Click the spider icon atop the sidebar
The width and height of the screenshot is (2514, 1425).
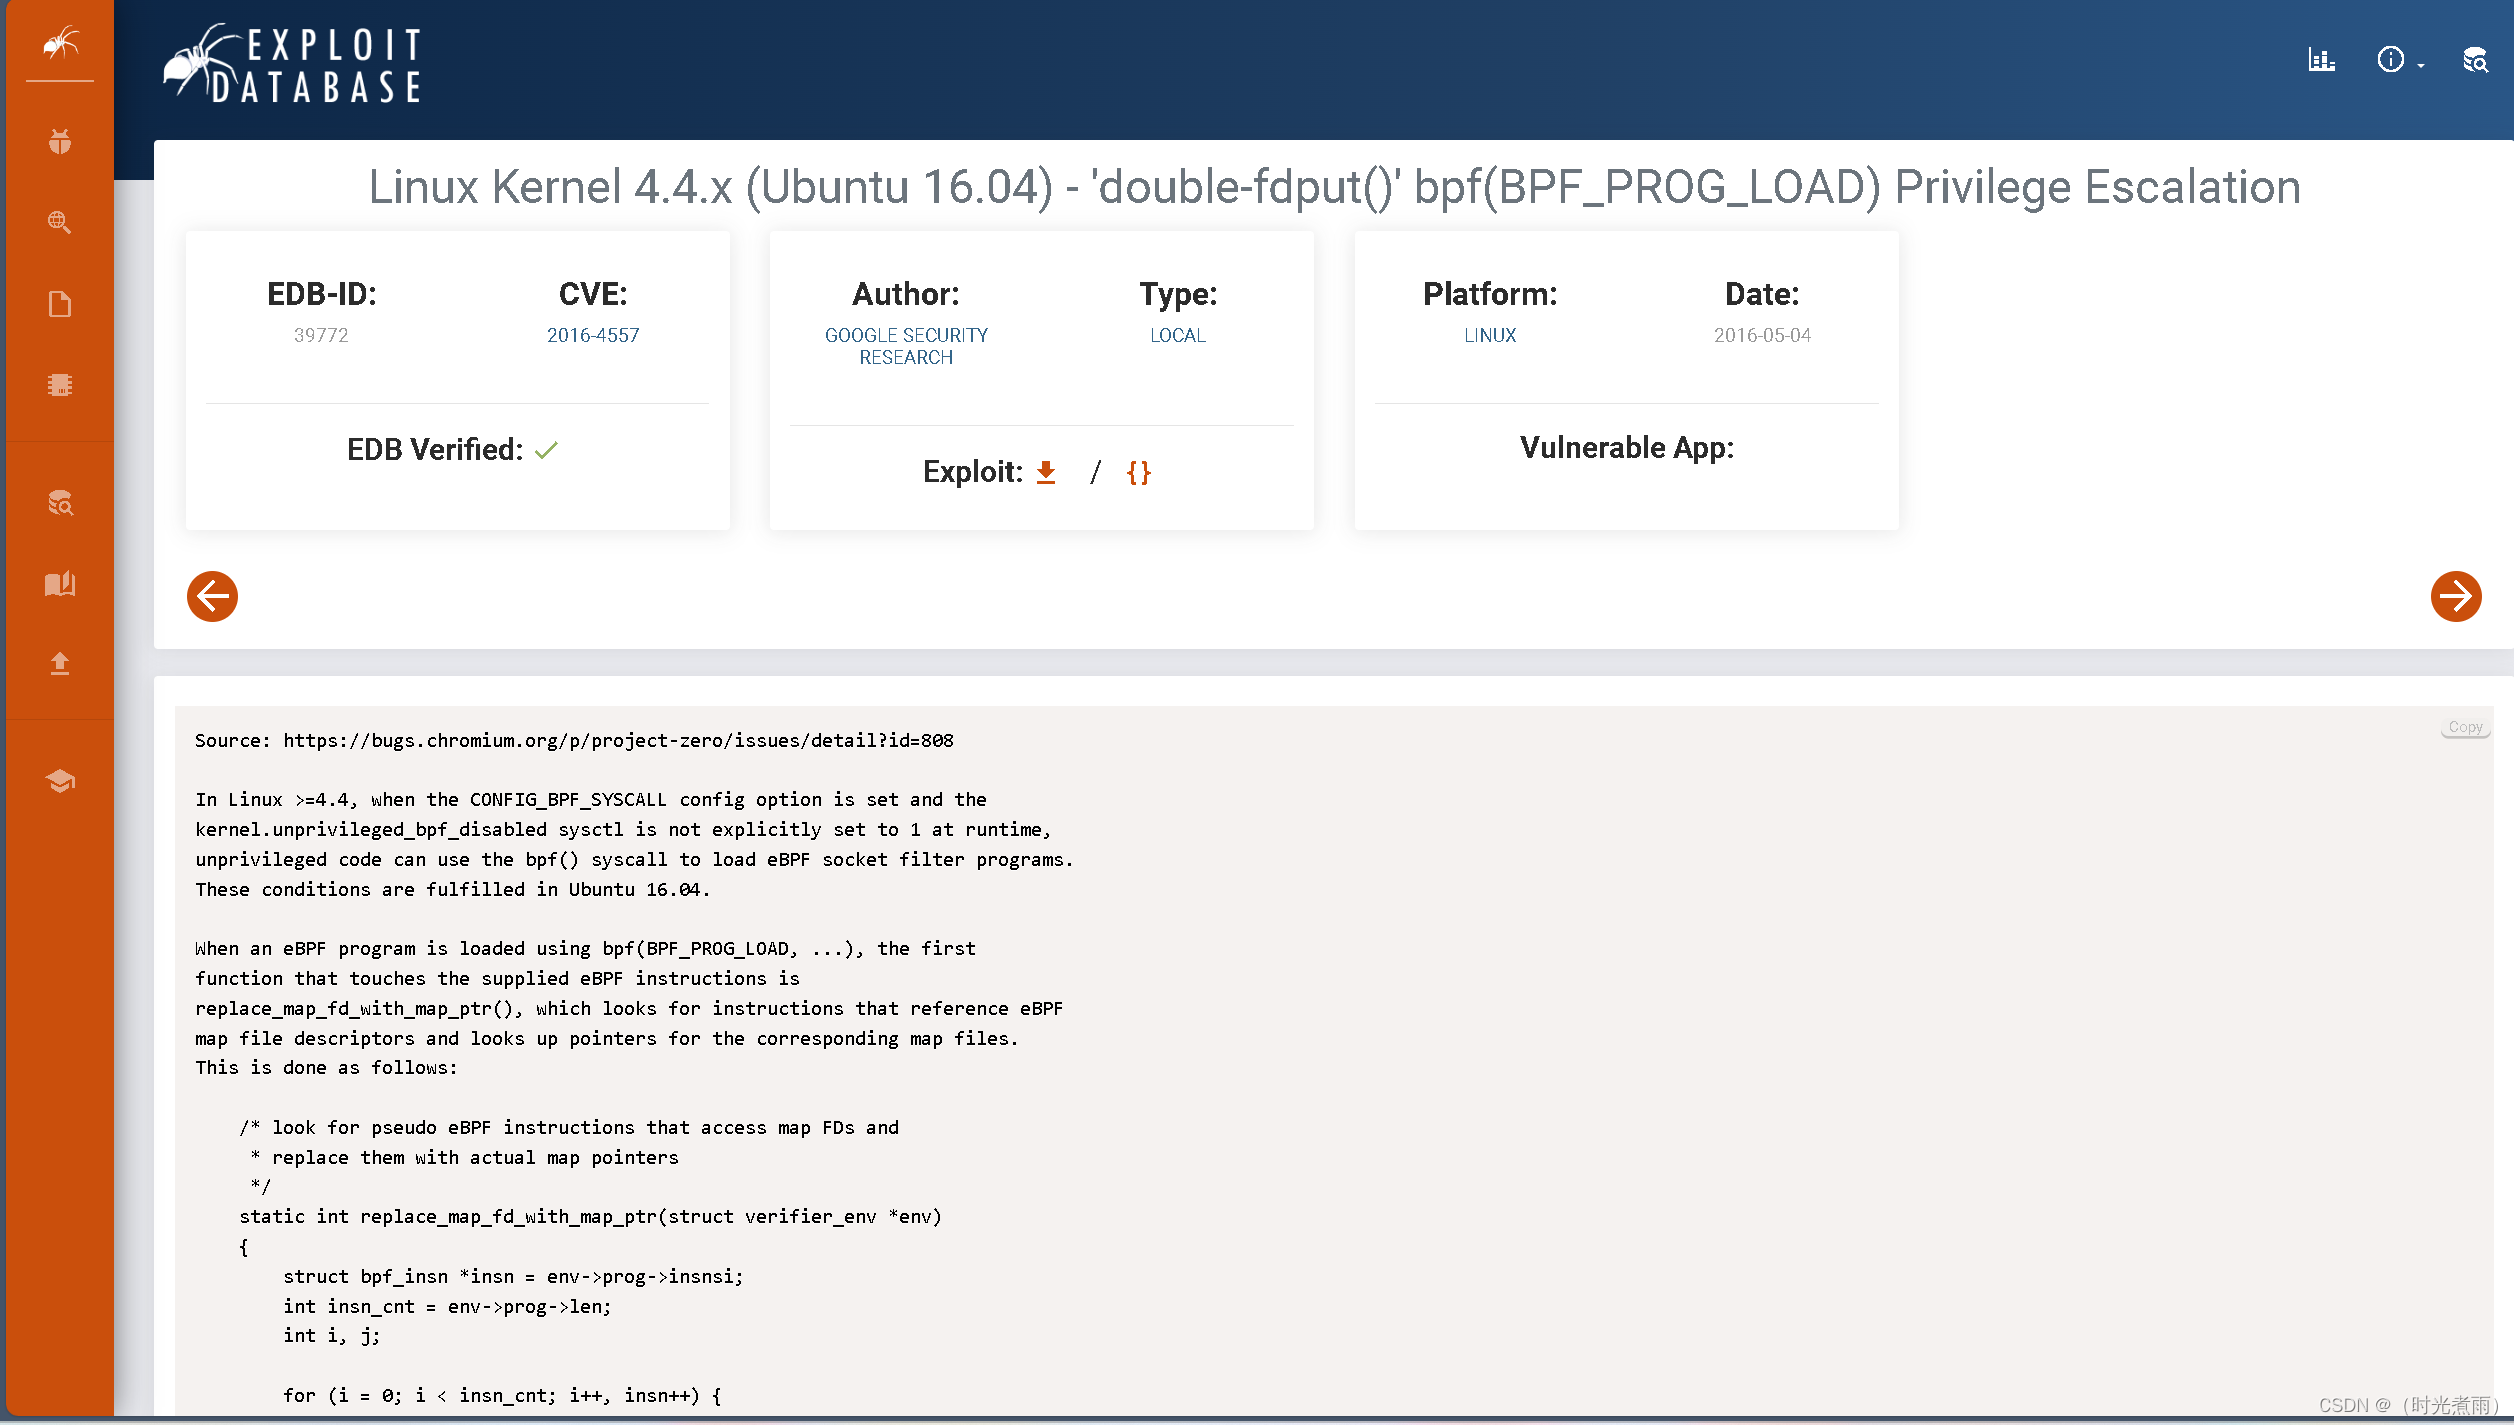(x=60, y=42)
